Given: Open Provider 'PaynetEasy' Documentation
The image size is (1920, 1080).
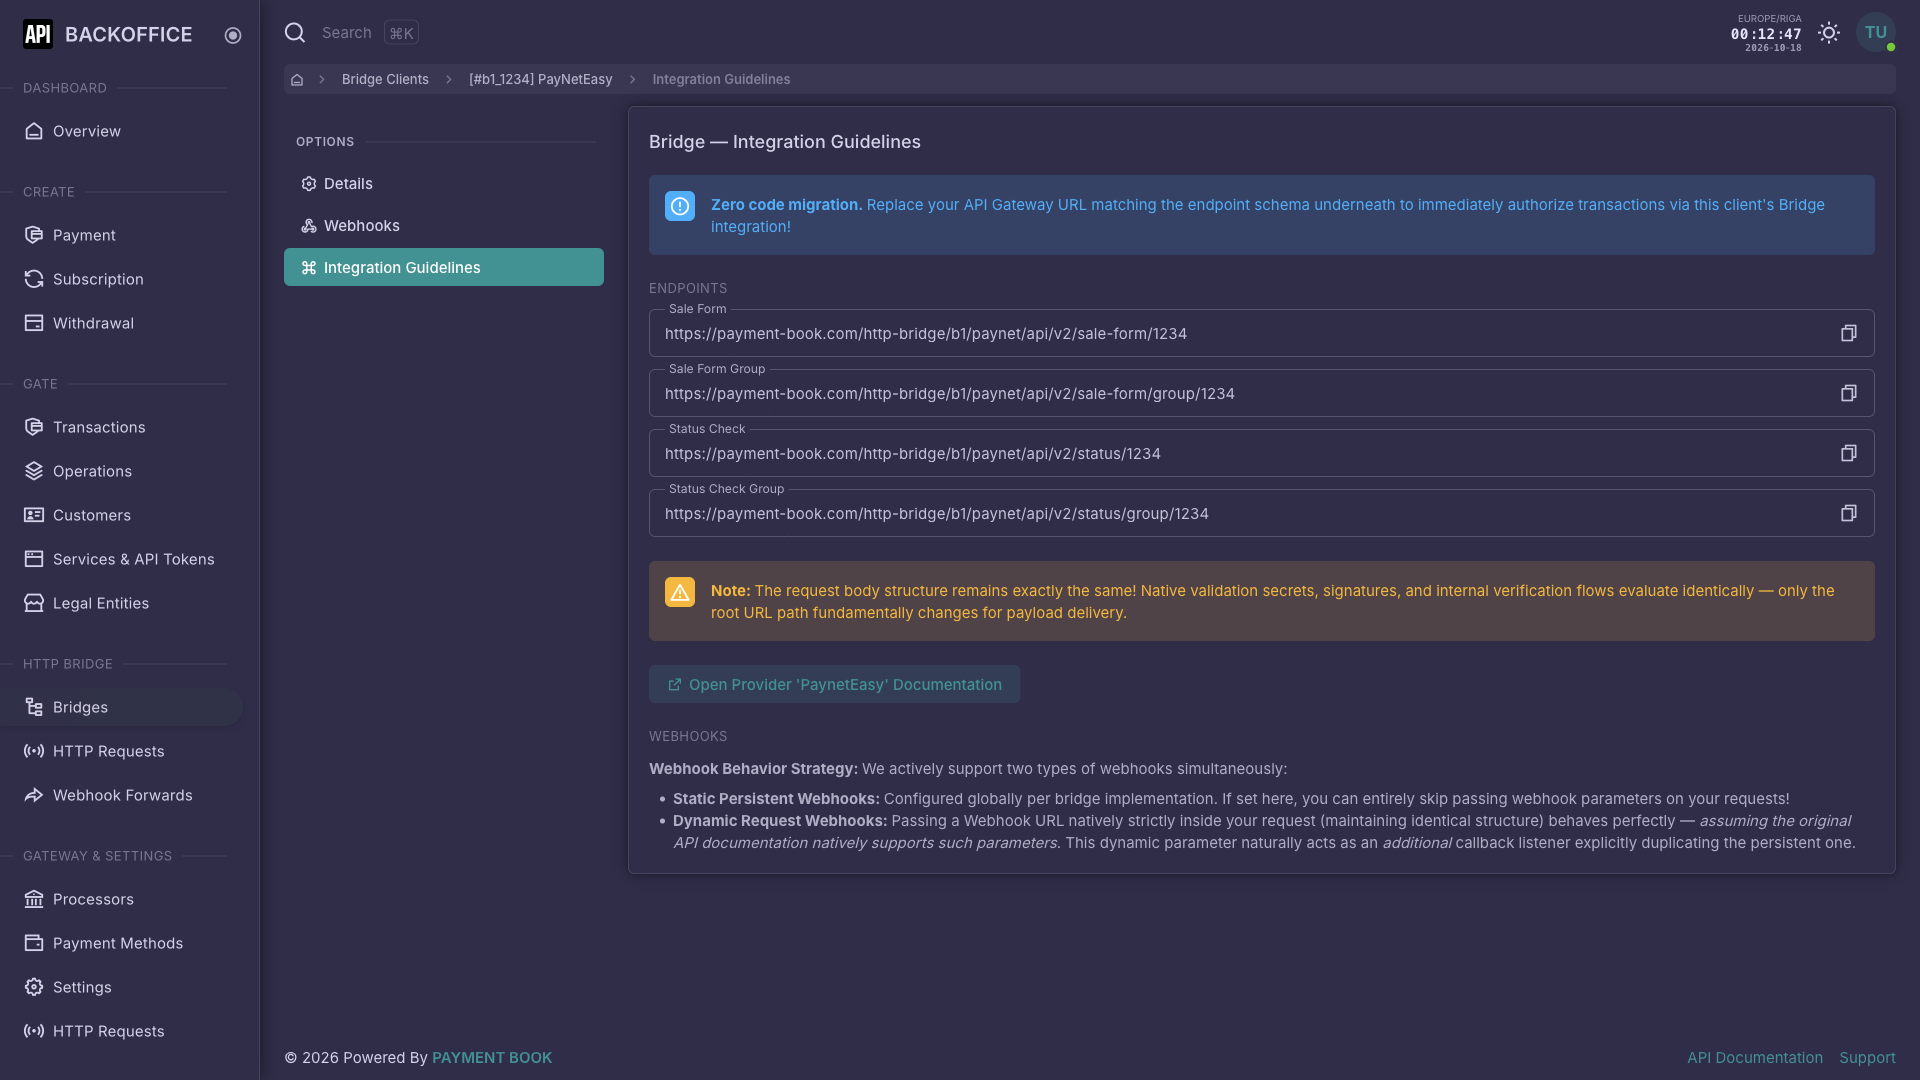Looking at the screenshot, I should tap(834, 684).
